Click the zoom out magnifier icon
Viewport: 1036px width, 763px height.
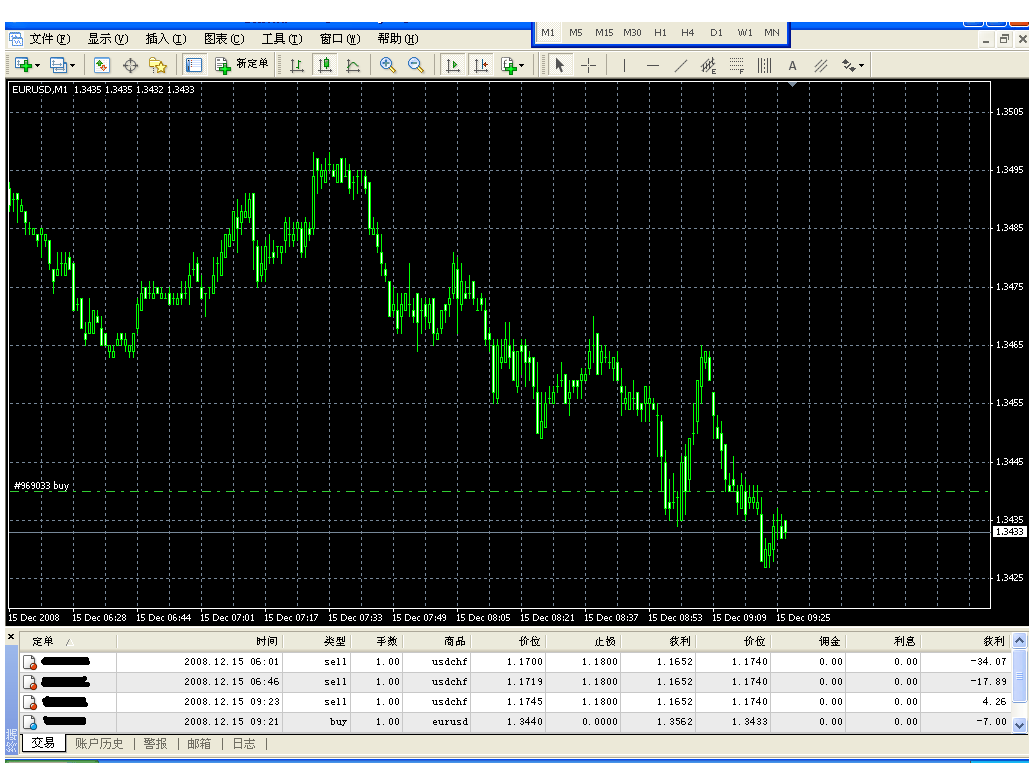[416, 65]
